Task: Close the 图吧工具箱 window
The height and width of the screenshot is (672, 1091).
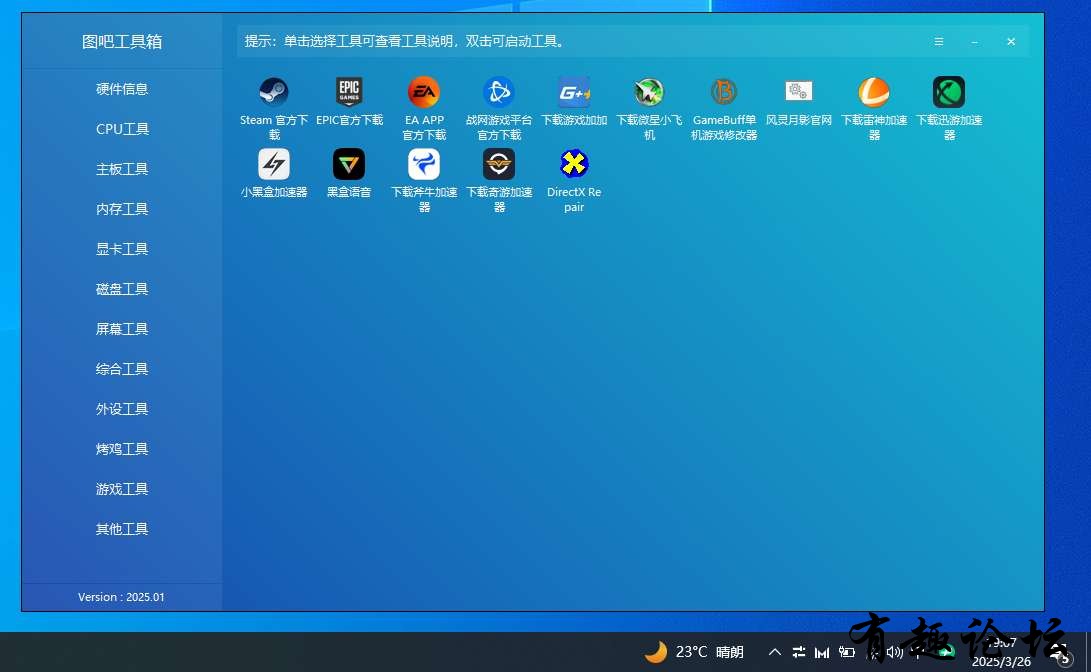Action: (x=1011, y=42)
